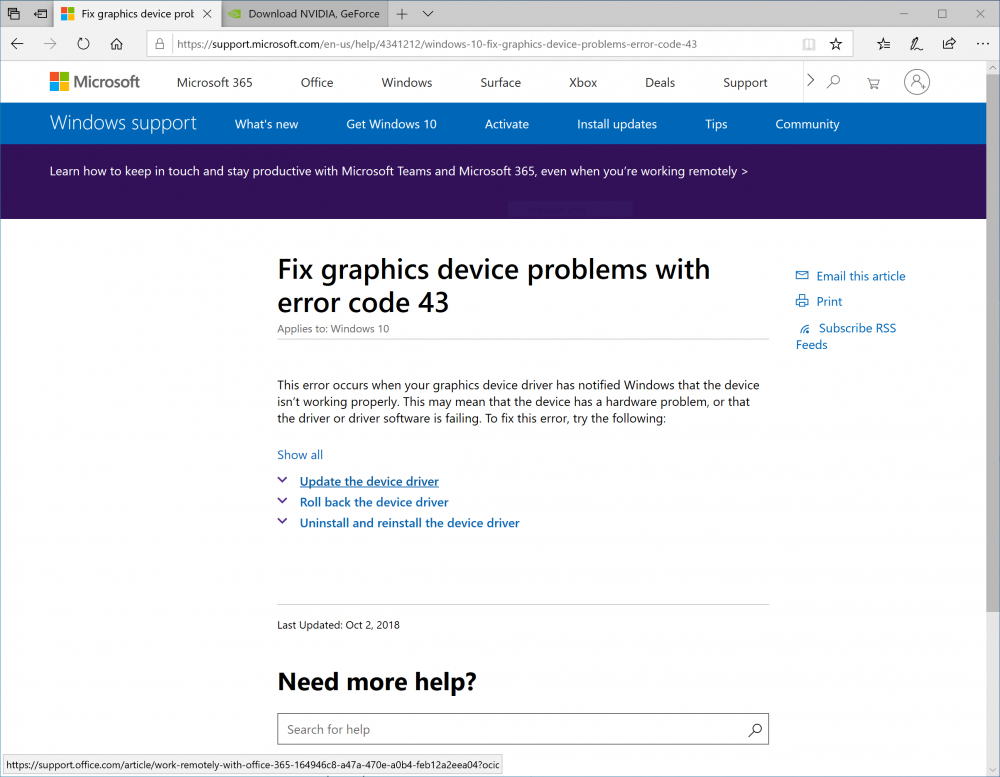Click the Windows support heading link
The width and height of the screenshot is (1000, 777).
[123, 122]
